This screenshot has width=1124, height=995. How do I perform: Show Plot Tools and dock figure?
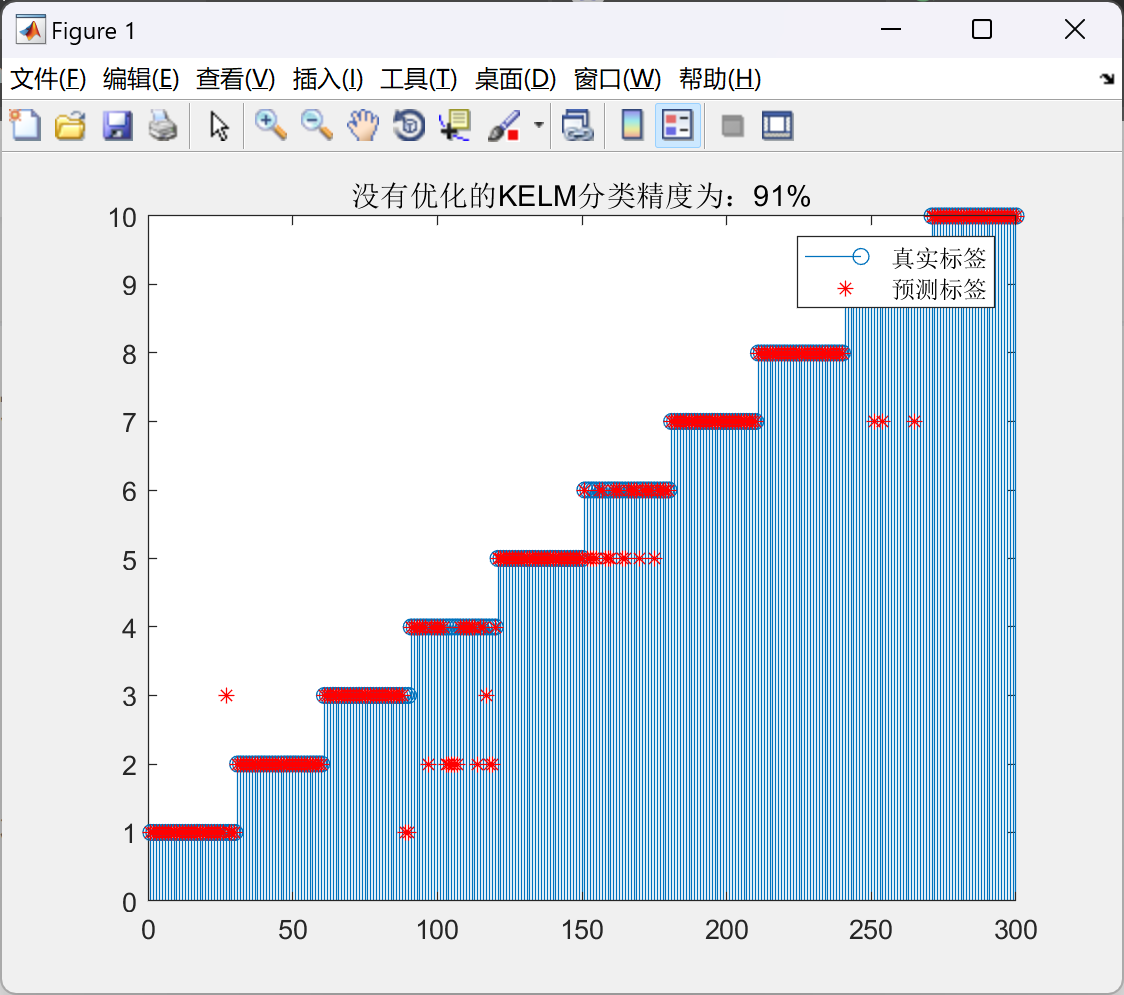pos(777,125)
